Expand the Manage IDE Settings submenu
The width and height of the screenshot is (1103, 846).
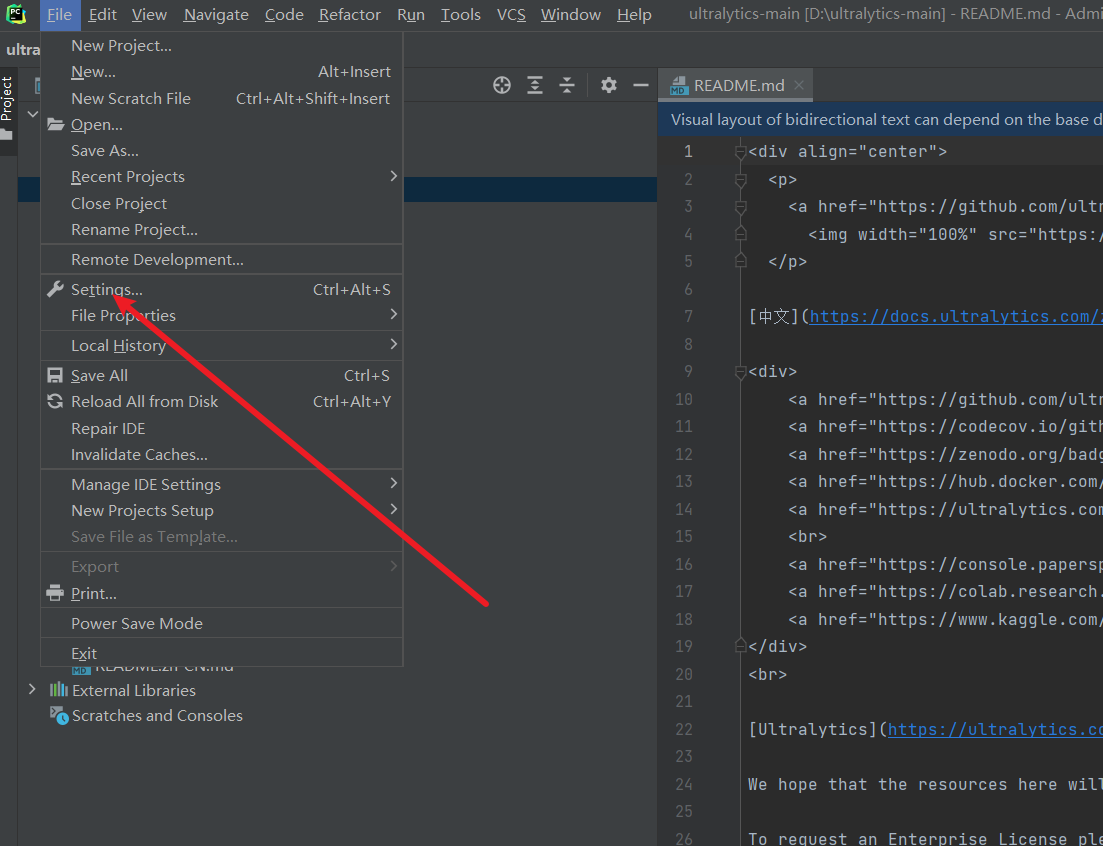pos(394,484)
